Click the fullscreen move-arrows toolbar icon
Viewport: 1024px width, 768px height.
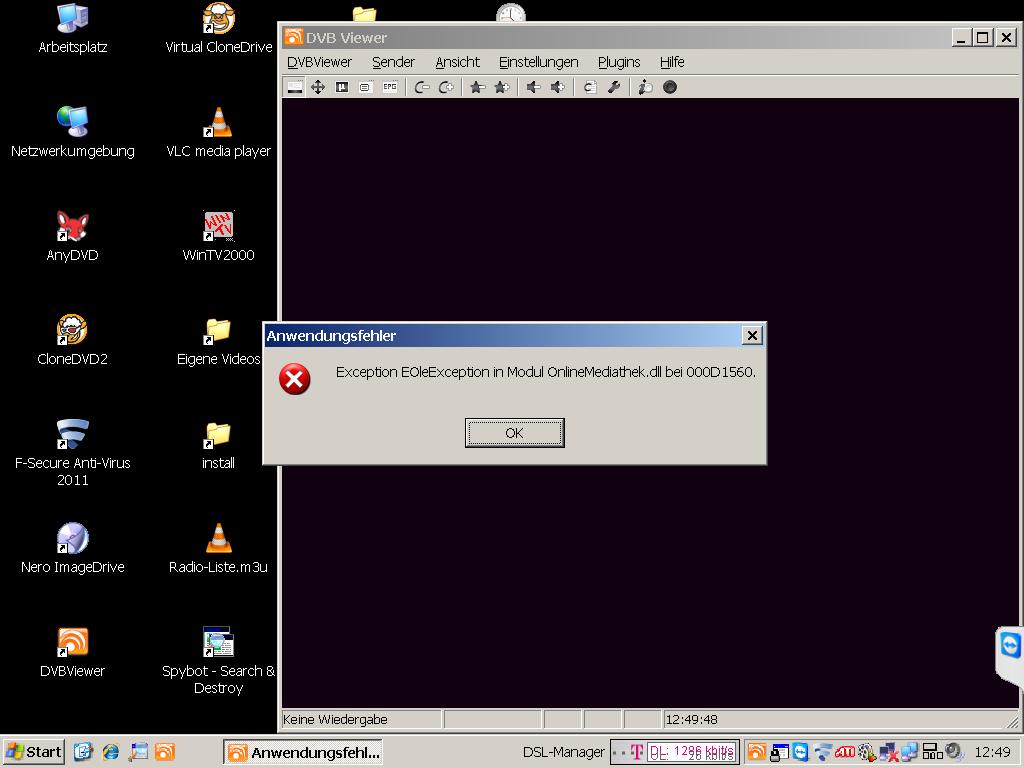pyautogui.click(x=318, y=87)
